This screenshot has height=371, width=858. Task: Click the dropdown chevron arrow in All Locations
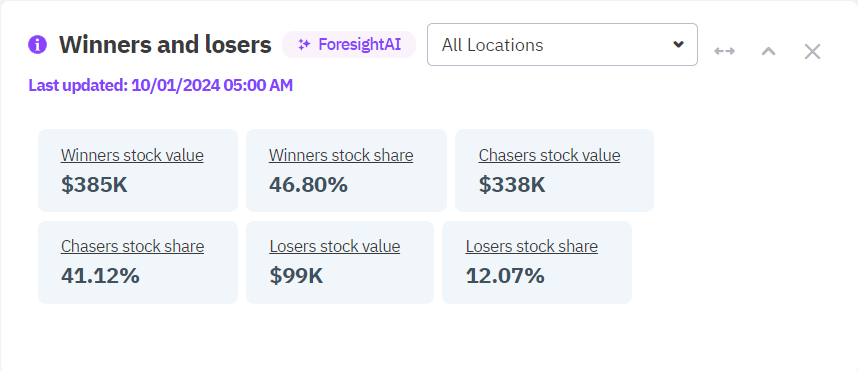click(678, 44)
